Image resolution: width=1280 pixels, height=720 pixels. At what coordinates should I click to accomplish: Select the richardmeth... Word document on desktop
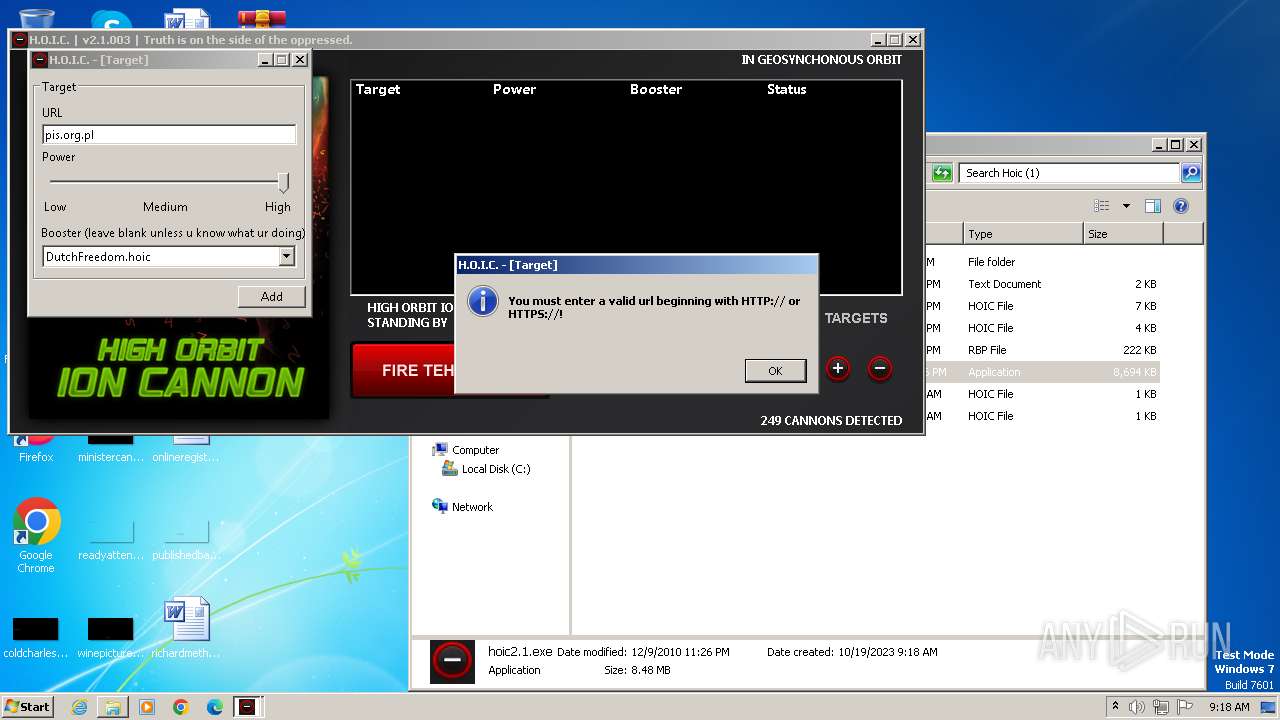185,629
